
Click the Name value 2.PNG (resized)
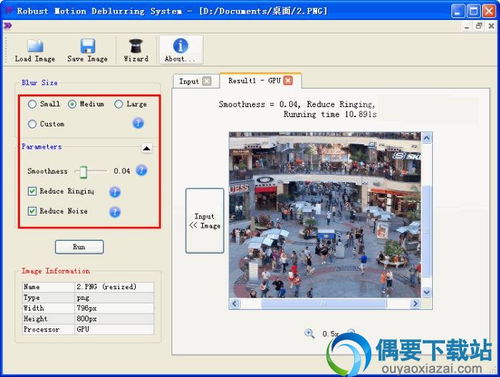pyautogui.click(x=106, y=287)
